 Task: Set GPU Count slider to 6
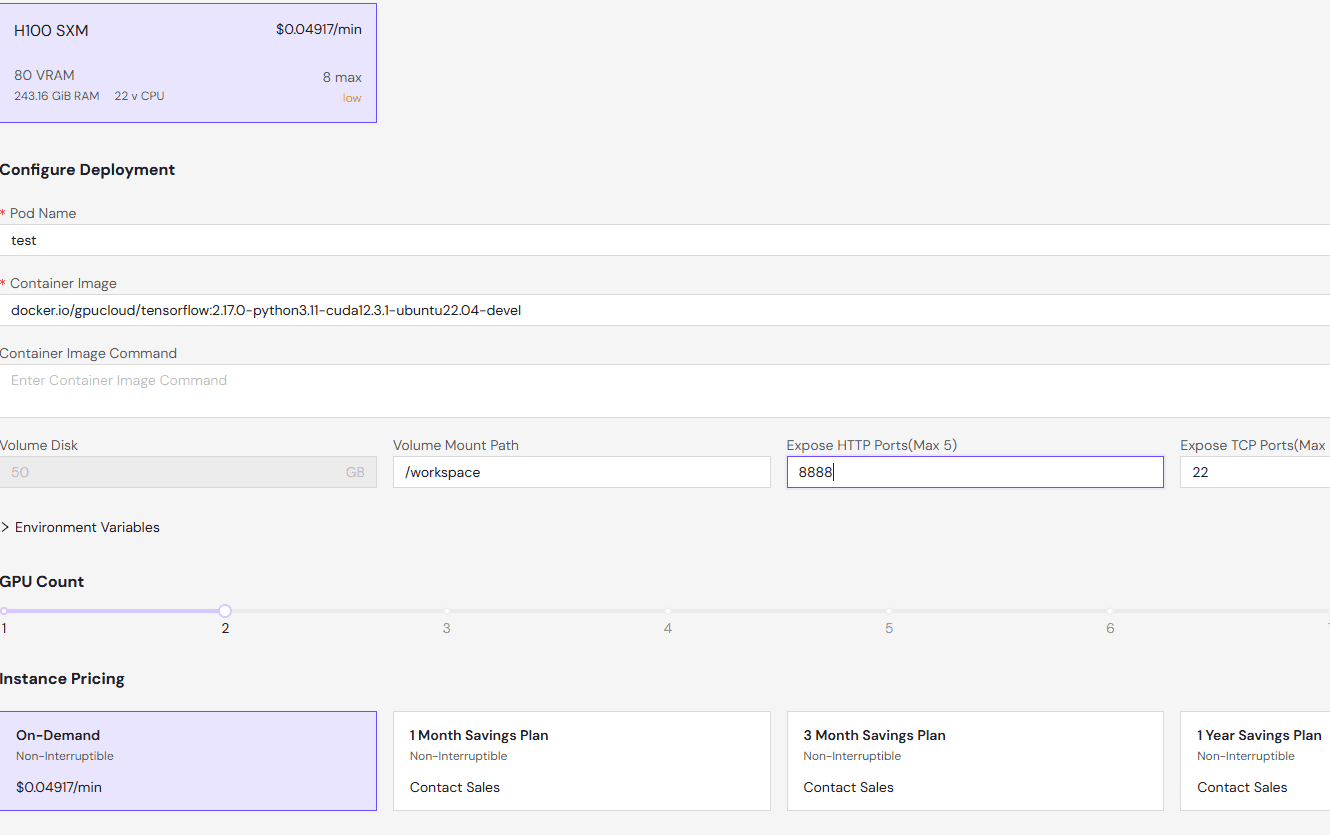point(1110,611)
